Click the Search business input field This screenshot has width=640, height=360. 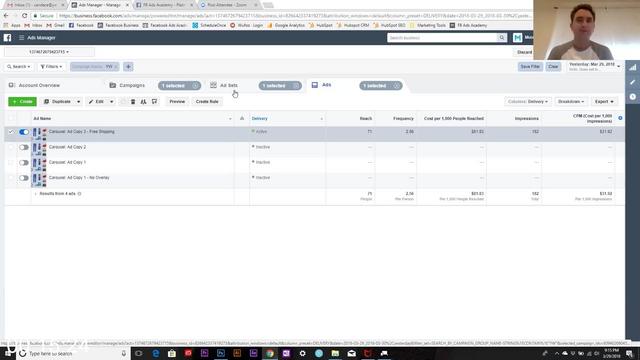click(x=442, y=38)
